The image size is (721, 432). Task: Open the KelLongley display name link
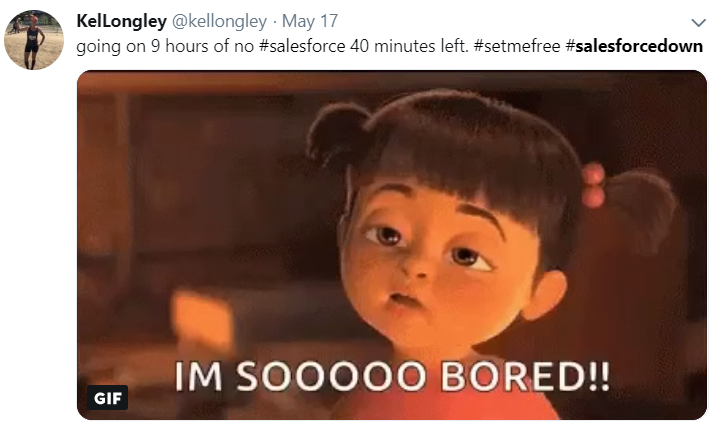[121, 21]
